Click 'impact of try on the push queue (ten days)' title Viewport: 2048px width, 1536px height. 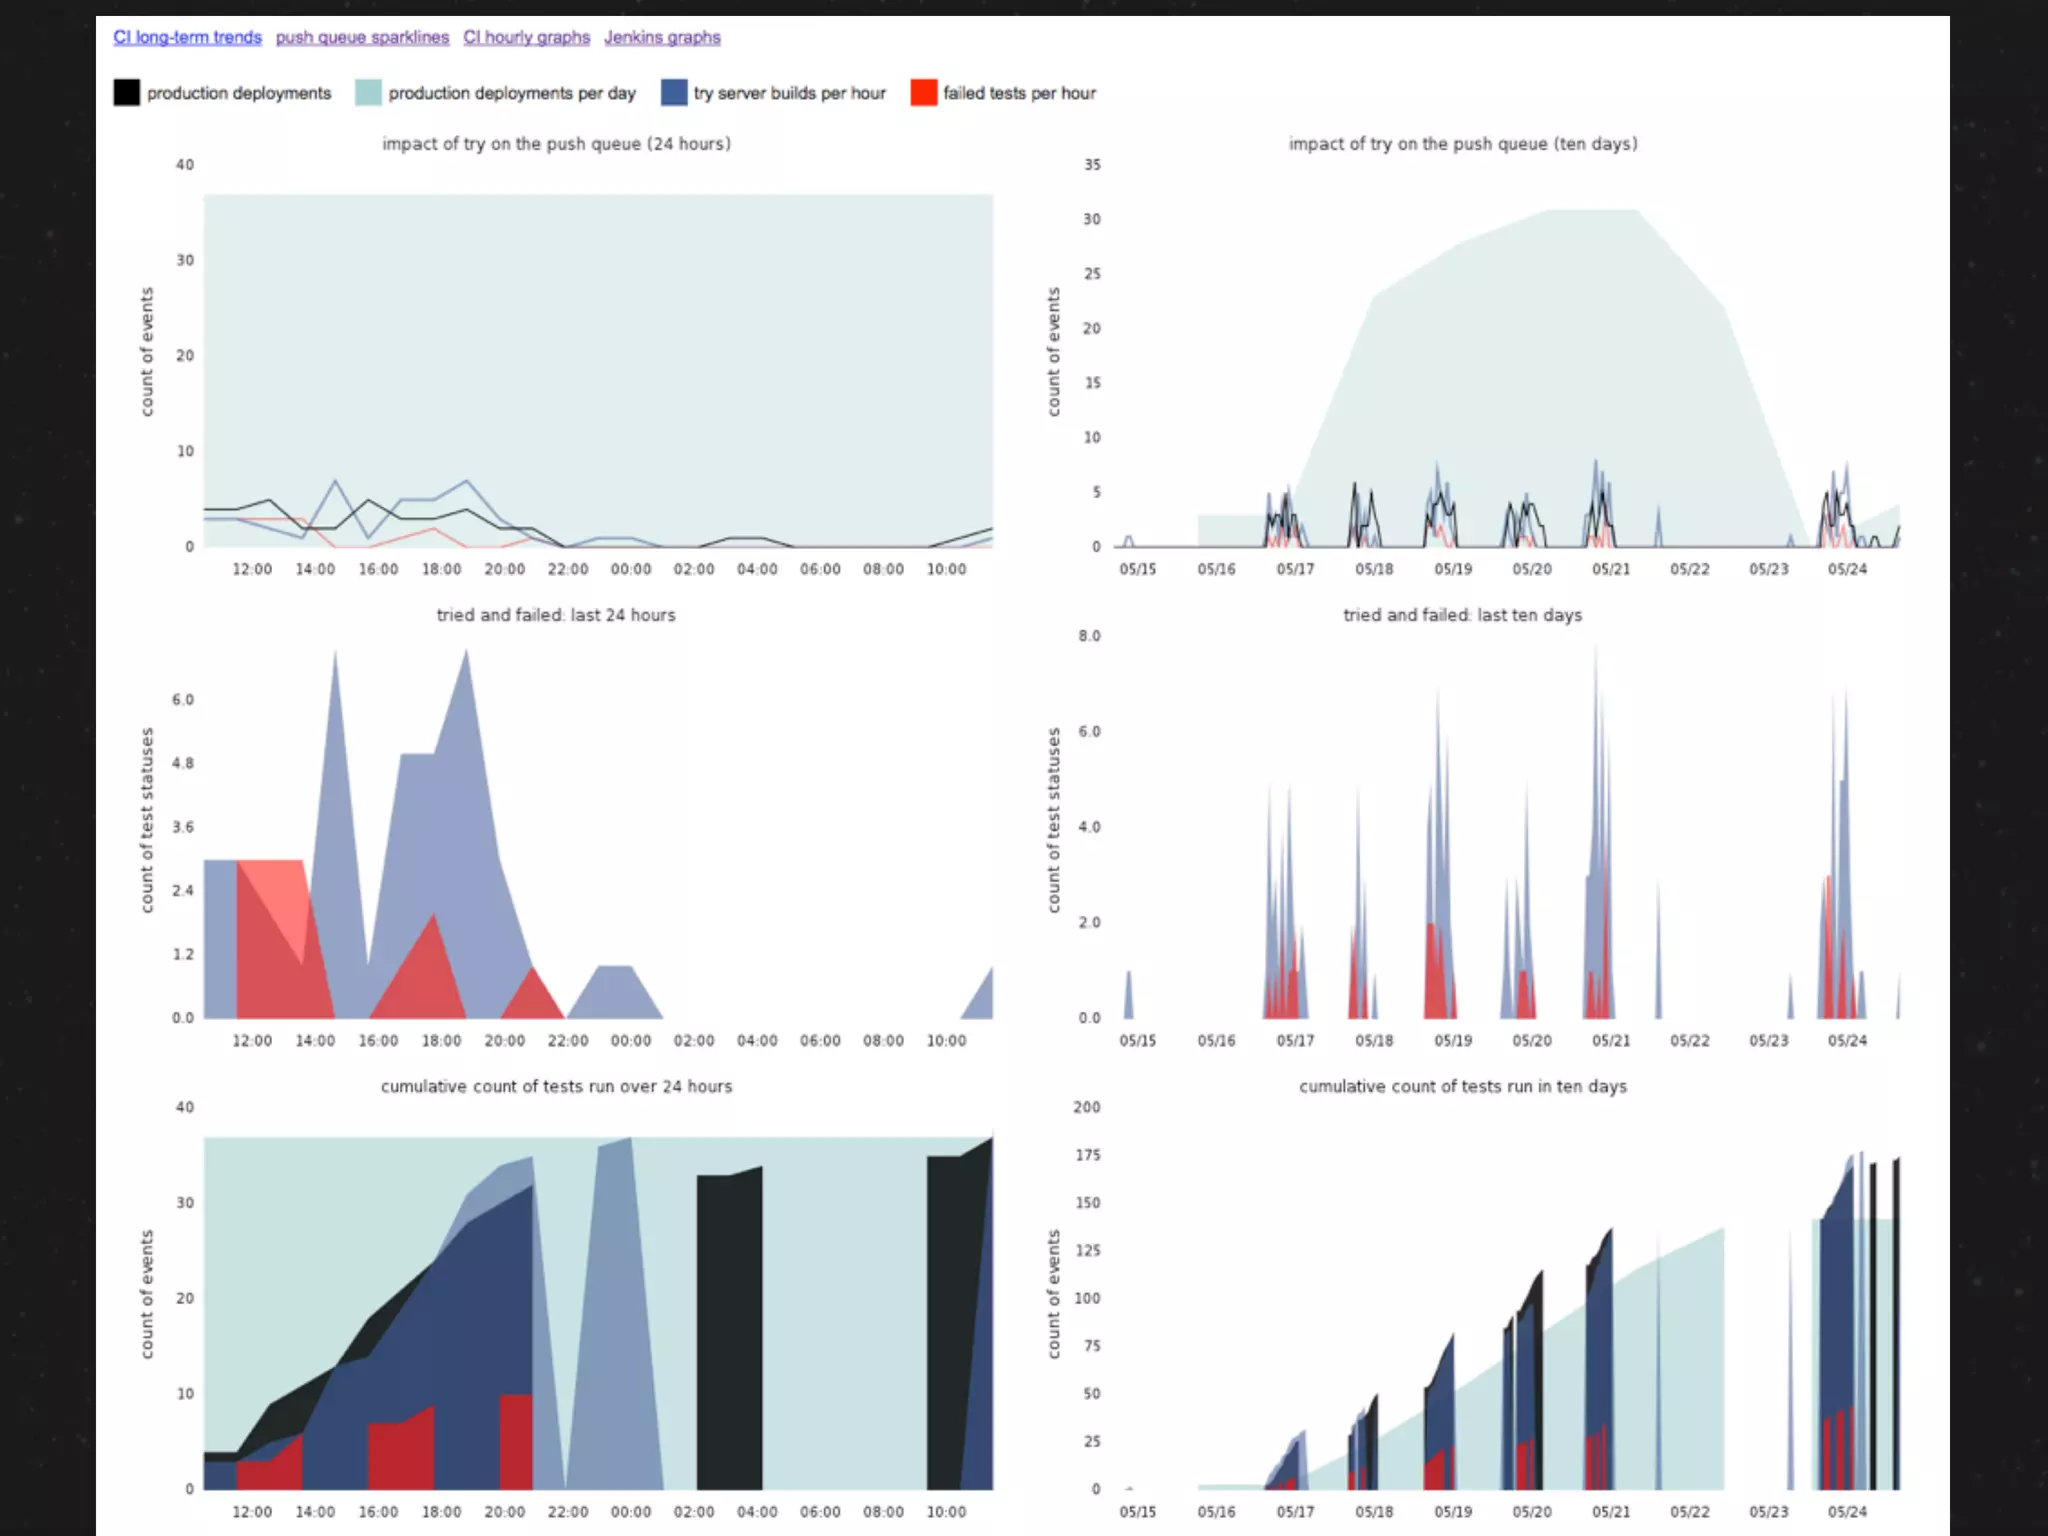(x=1463, y=144)
